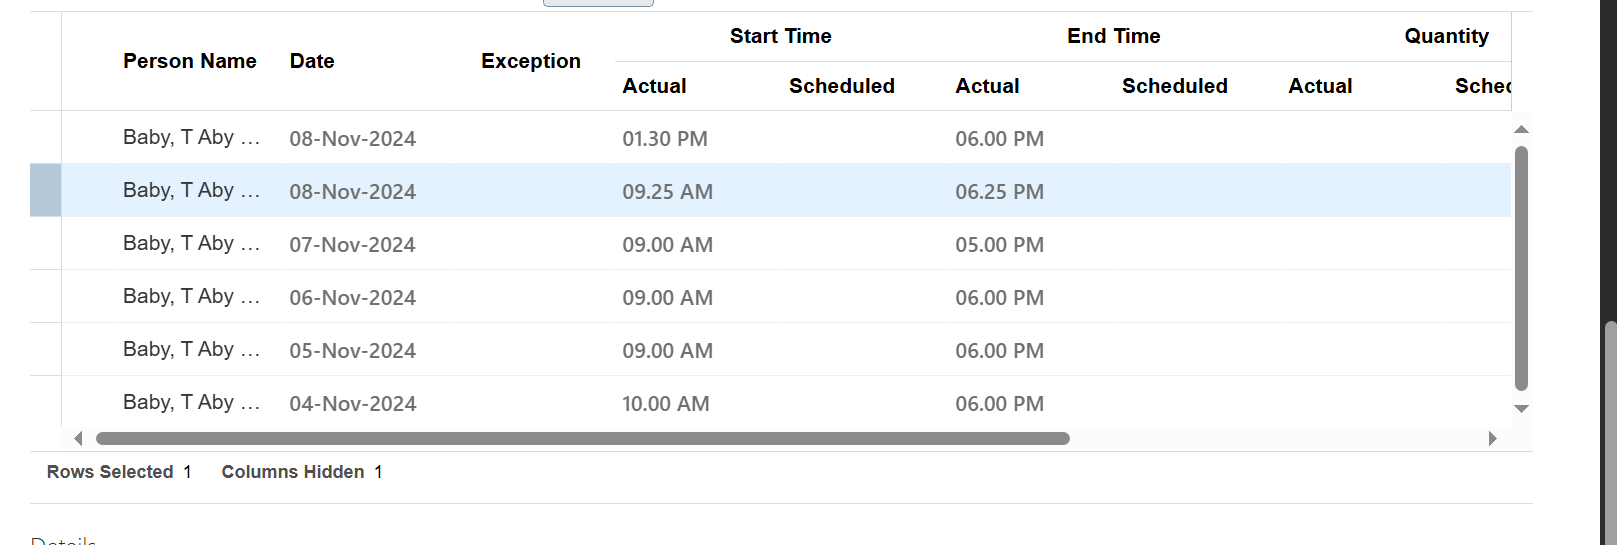This screenshot has width=1617, height=545.
Task: Sort by Date column header
Action: (x=312, y=61)
